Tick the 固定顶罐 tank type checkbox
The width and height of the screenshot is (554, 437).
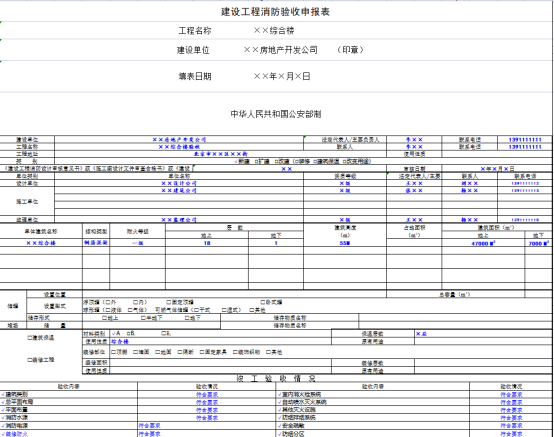[x=169, y=302]
